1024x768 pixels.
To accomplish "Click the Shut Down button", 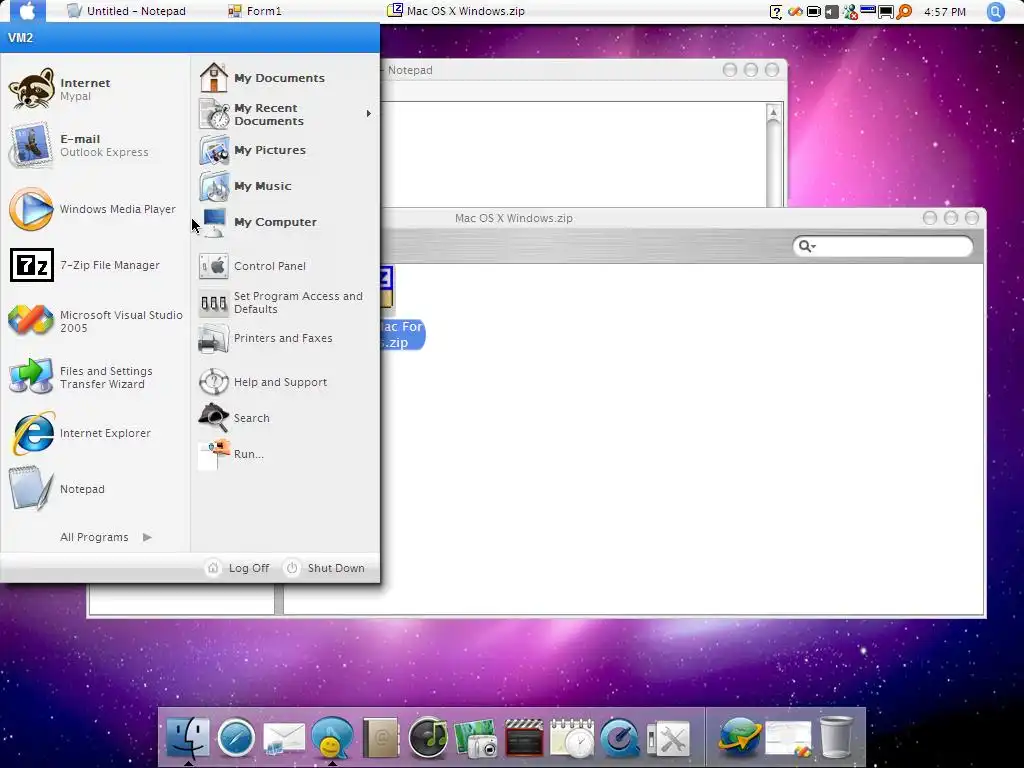I will click(x=325, y=568).
